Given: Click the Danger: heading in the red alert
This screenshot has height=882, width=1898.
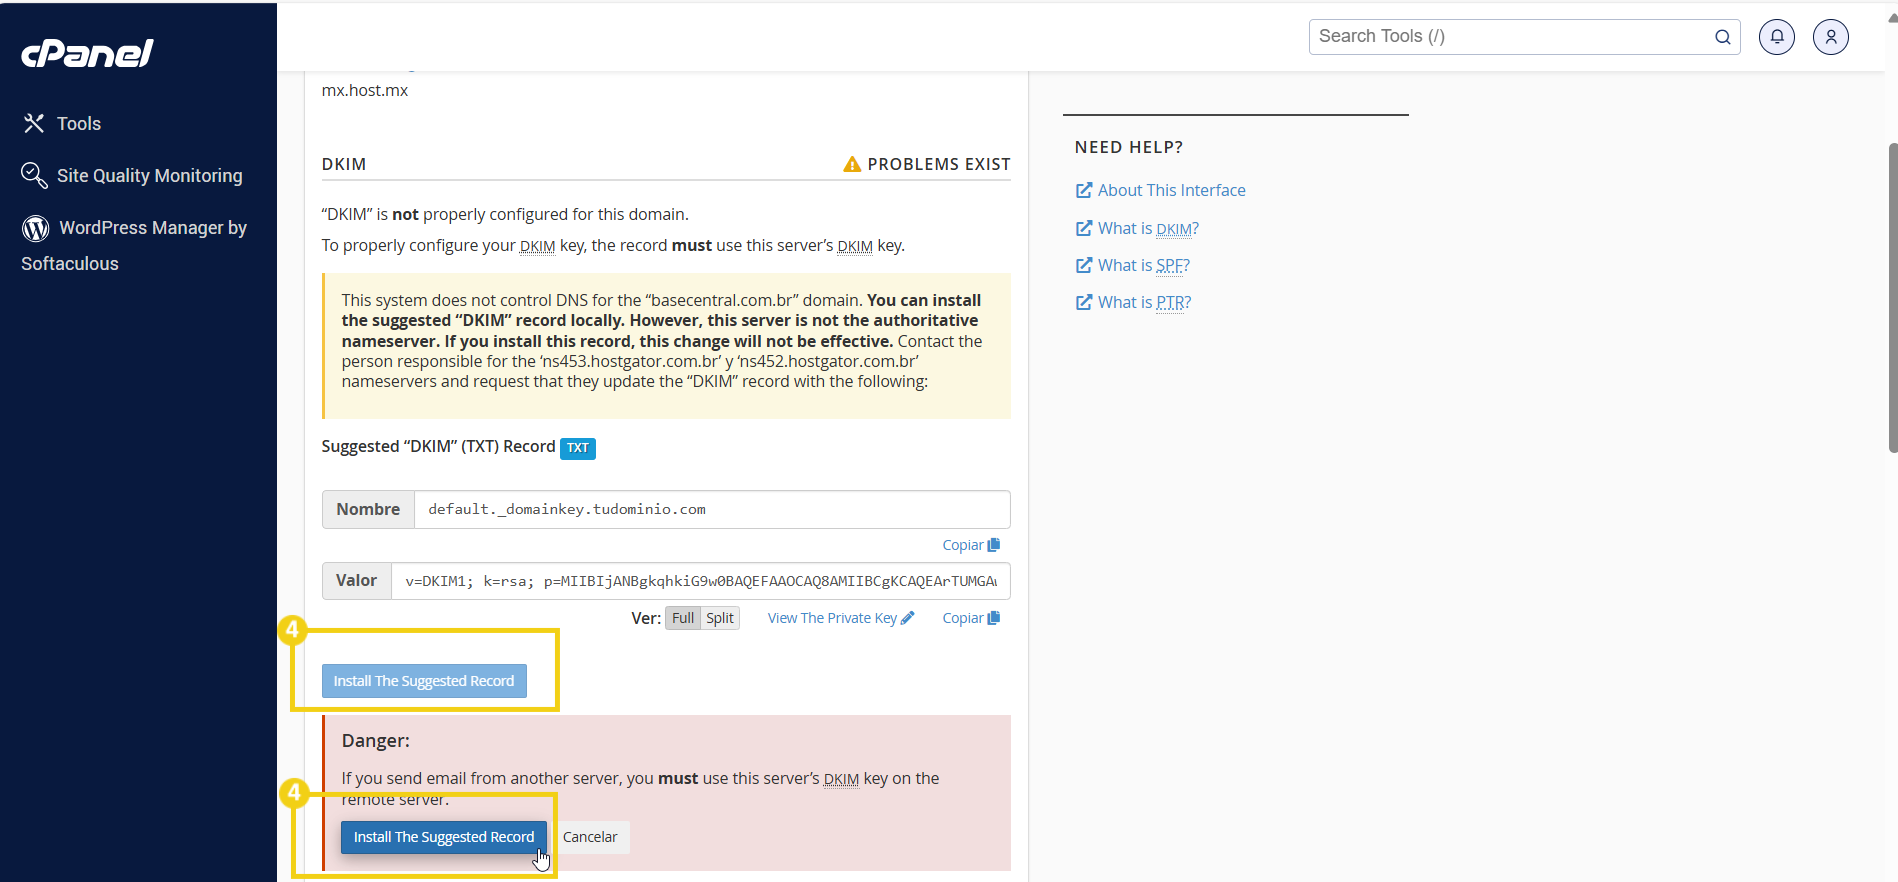Looking at the screenshot, I should tap(376, 741).
